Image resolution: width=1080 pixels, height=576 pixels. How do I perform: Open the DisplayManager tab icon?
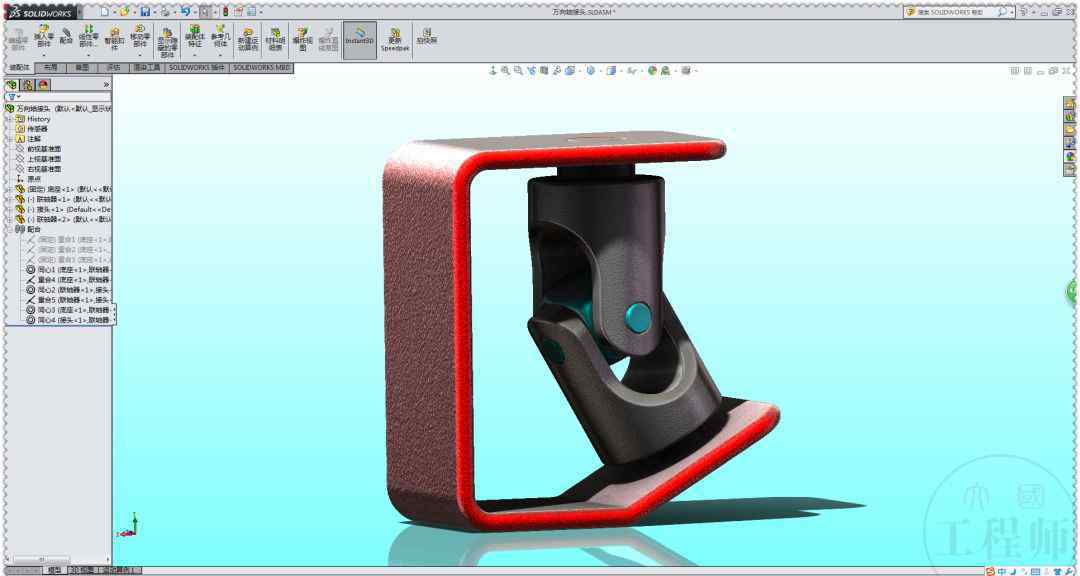coord(43,85)
